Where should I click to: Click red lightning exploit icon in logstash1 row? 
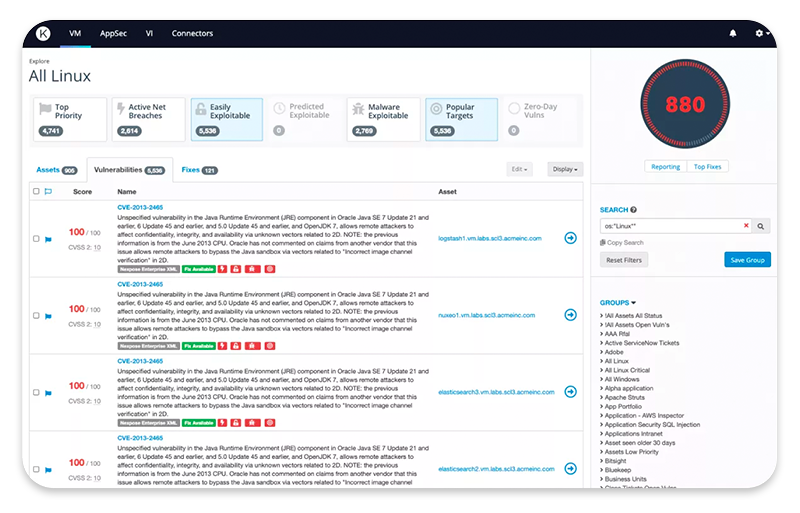click(x=222, y=269)
